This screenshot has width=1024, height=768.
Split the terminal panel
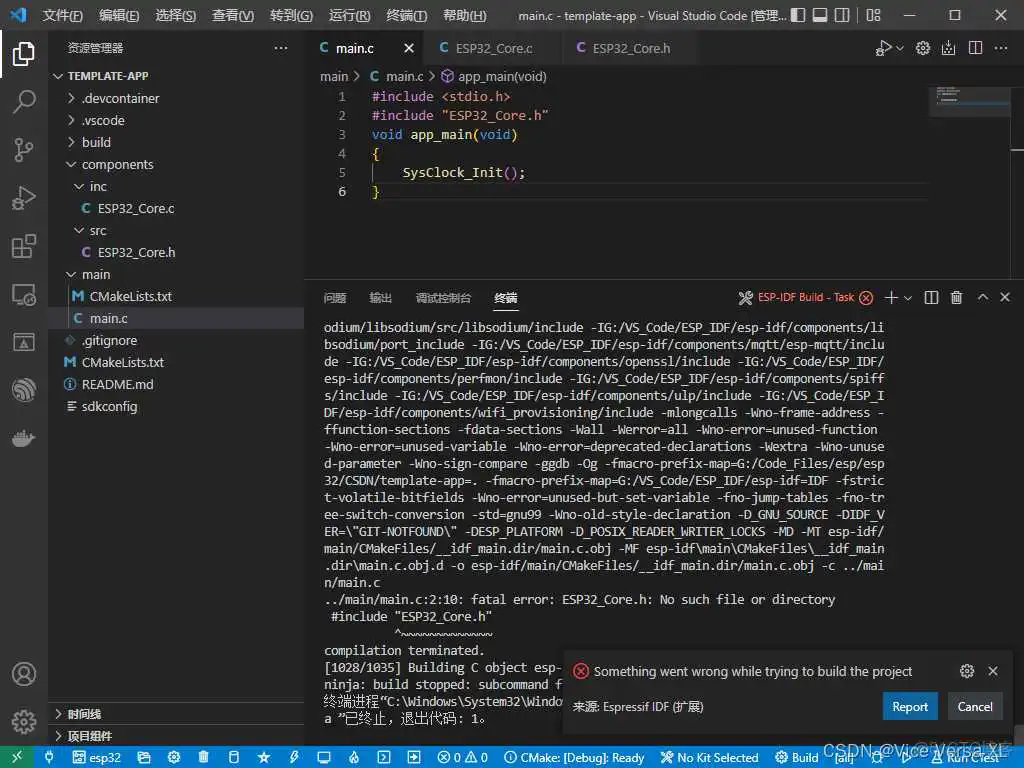[930, 297]
